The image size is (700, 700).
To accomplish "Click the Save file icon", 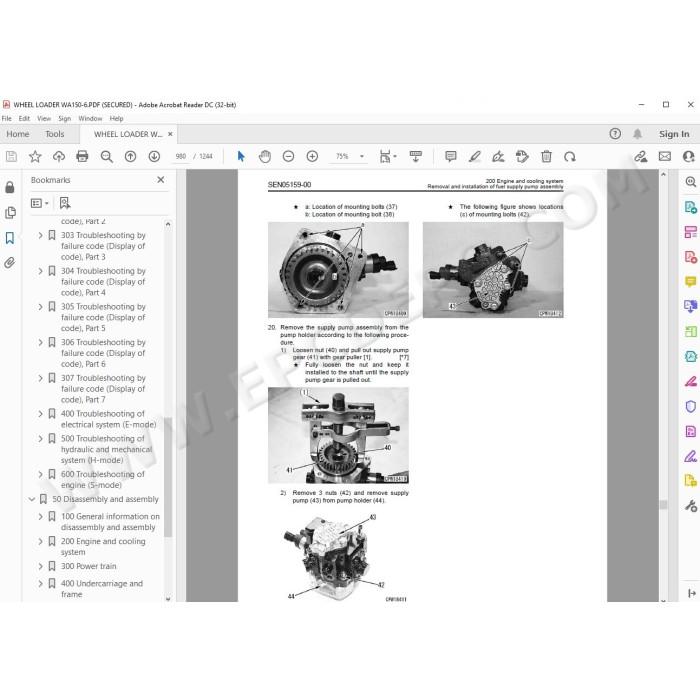I will click(x=11, y=156).
